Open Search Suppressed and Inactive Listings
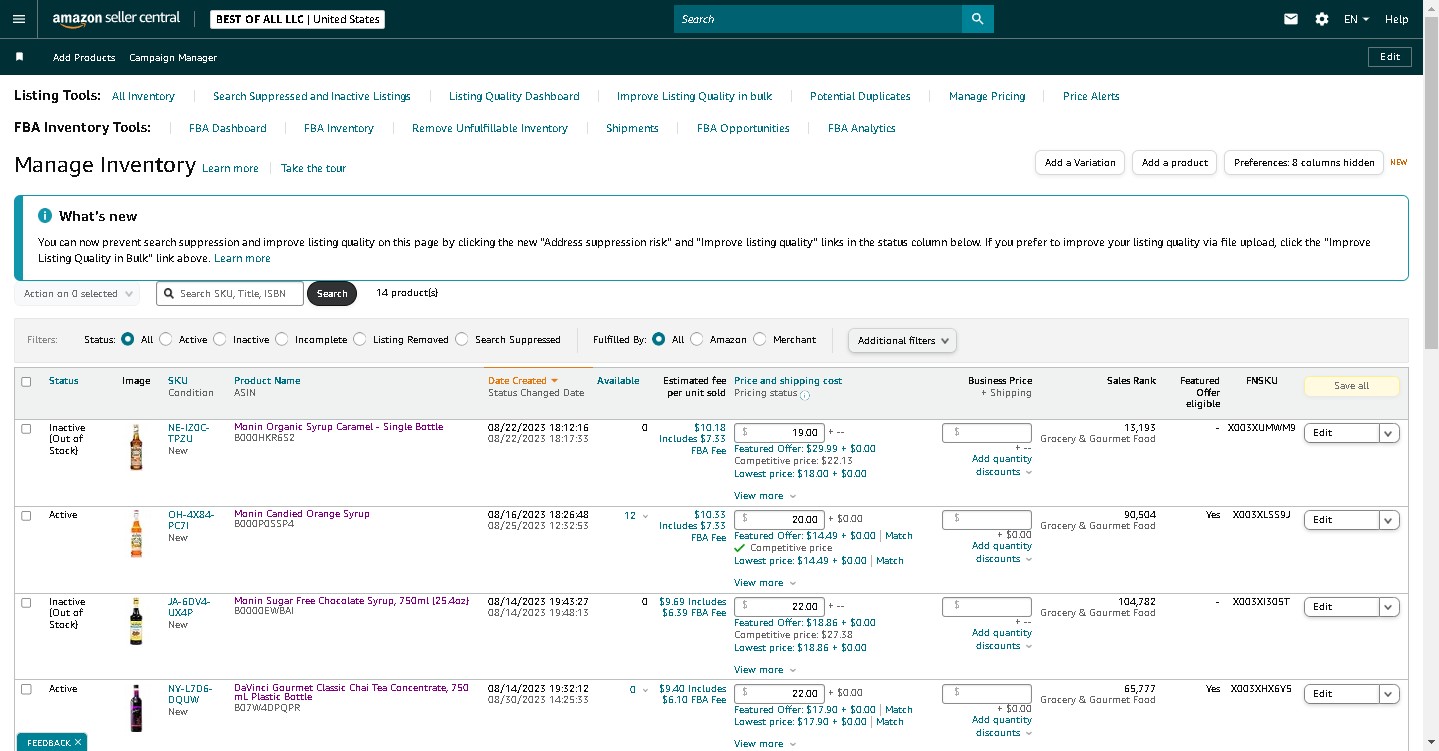 click(312, 96)
